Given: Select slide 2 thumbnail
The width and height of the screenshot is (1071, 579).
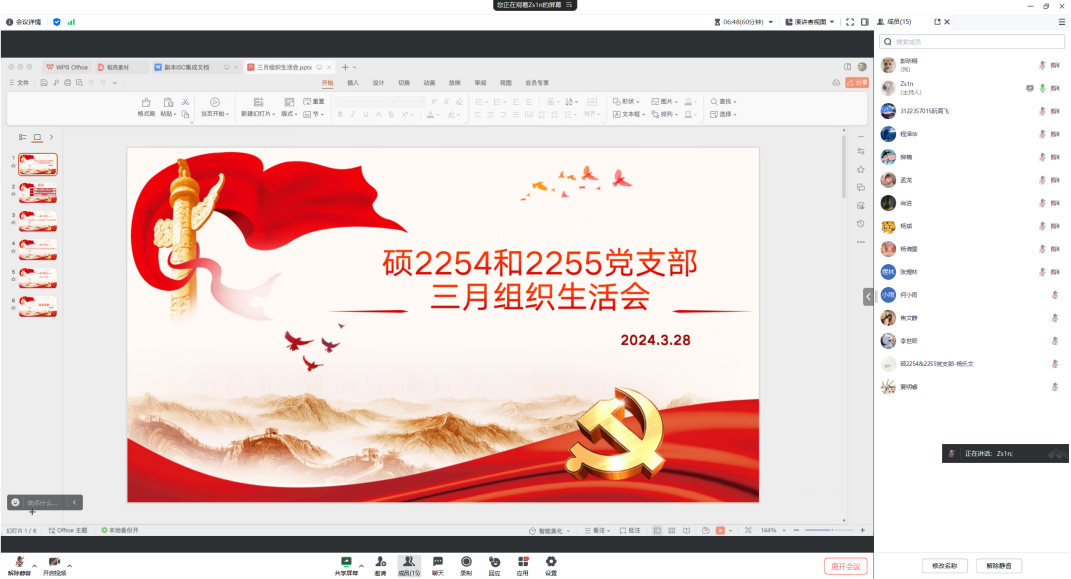Looking at the screenshot, I should coord(38,193).
